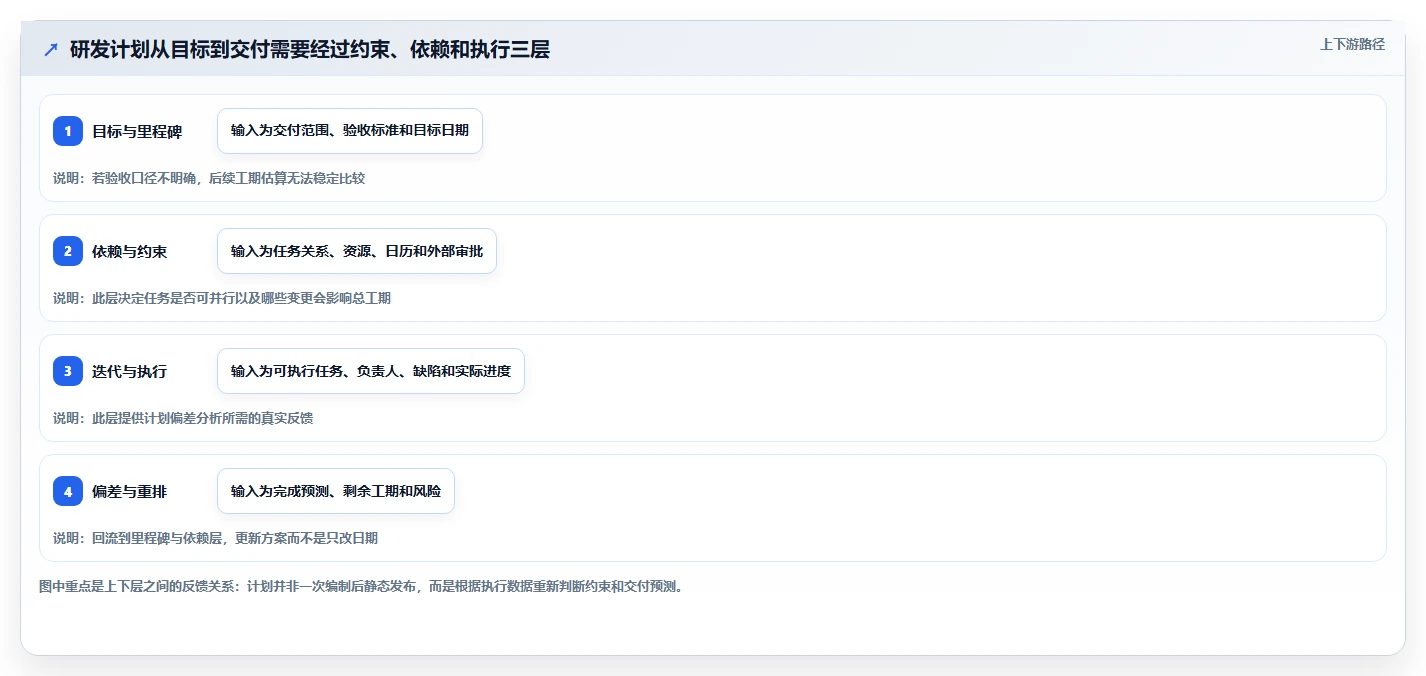Click the 输入为任务关系、资源、日历和外部审批 chip

357,251
